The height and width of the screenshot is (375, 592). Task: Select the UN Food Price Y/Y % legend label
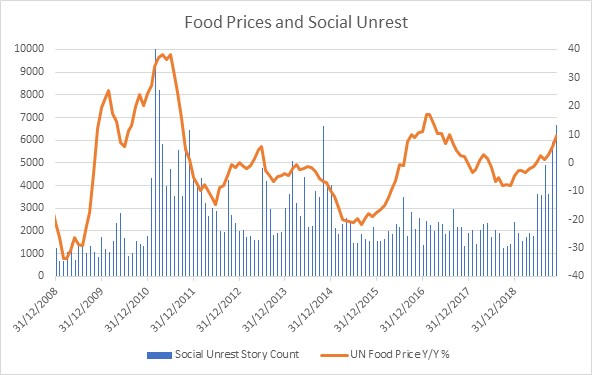click(x=400, y=354)
